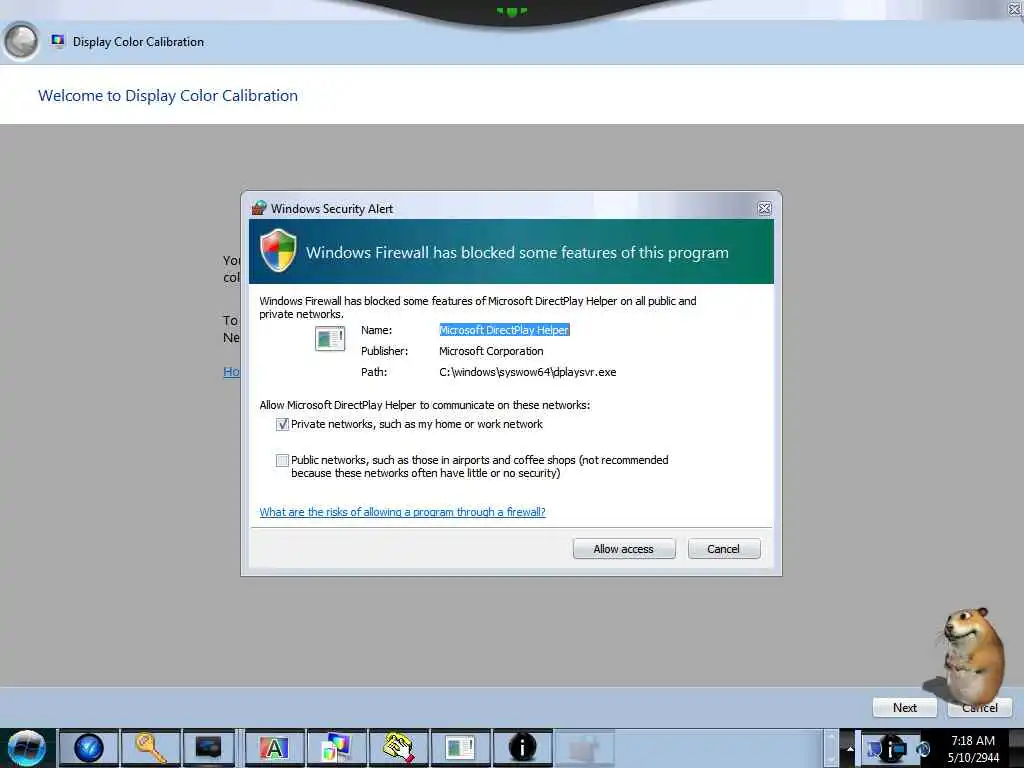Click Next in Display Color Calibration
This screenshot has width=1024, height=768.
tap(904, 707)
